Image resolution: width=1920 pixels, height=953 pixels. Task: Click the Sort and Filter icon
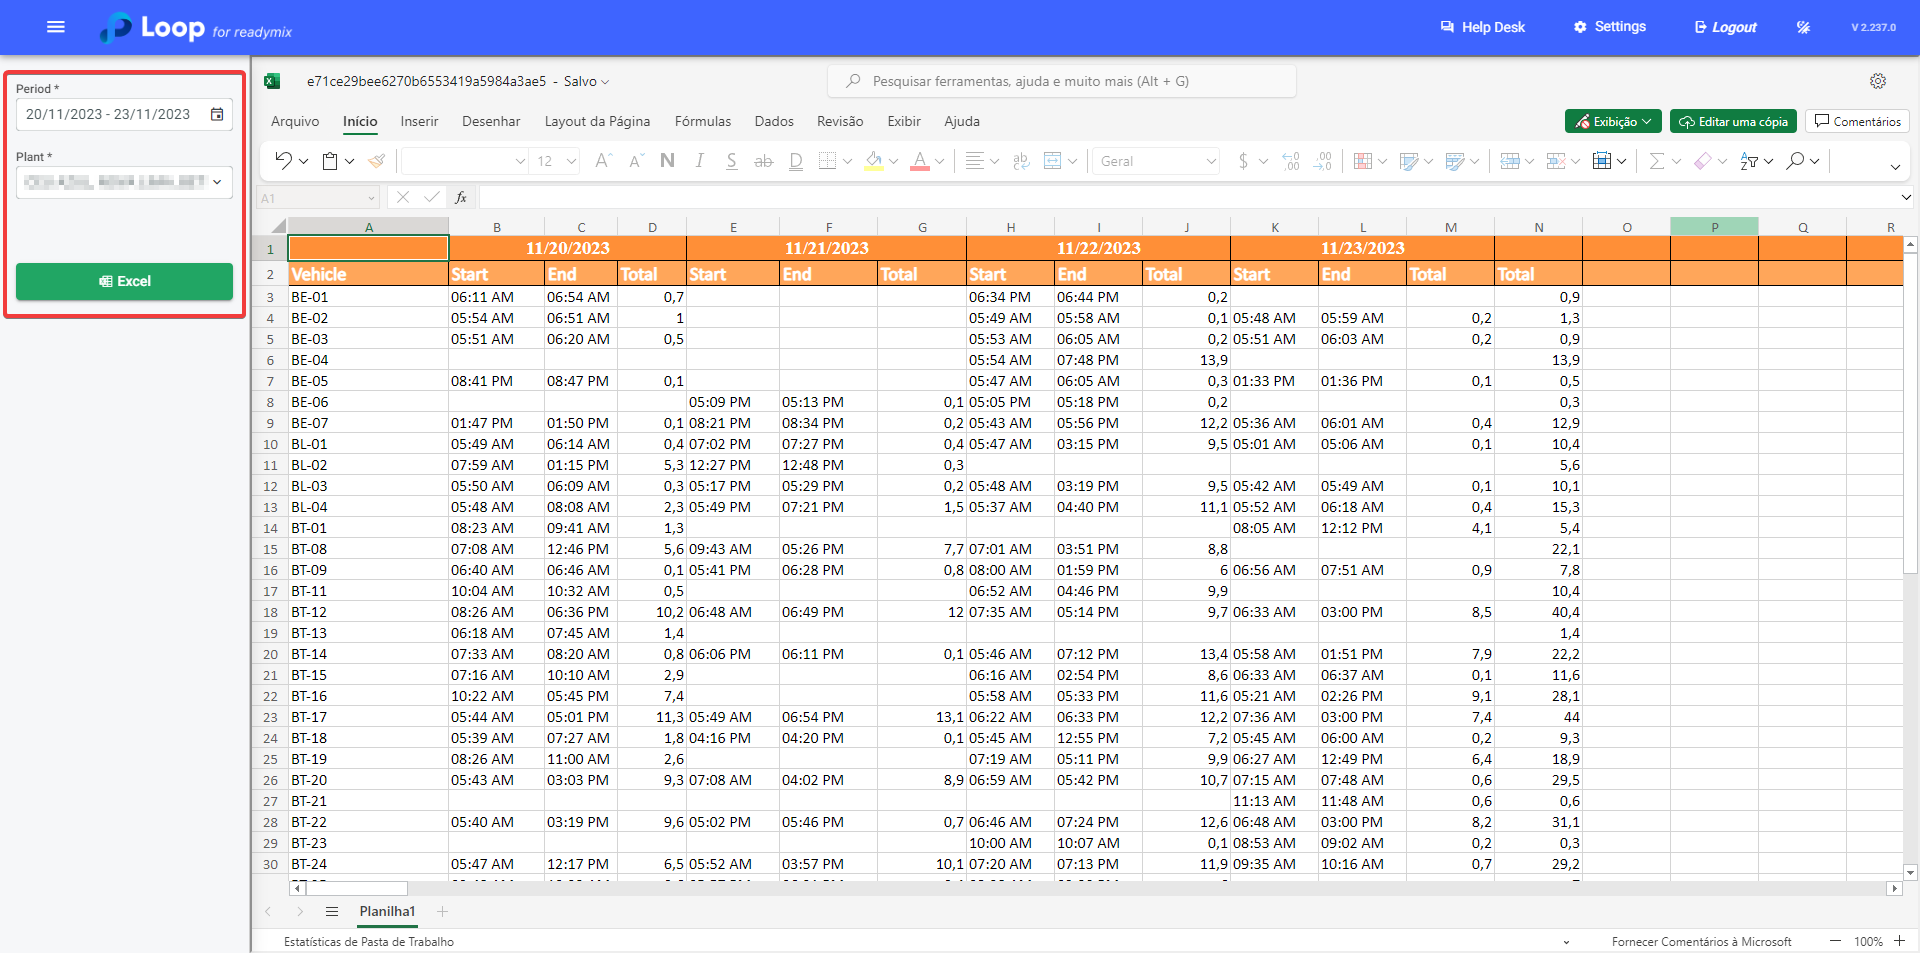[1749, 161]
